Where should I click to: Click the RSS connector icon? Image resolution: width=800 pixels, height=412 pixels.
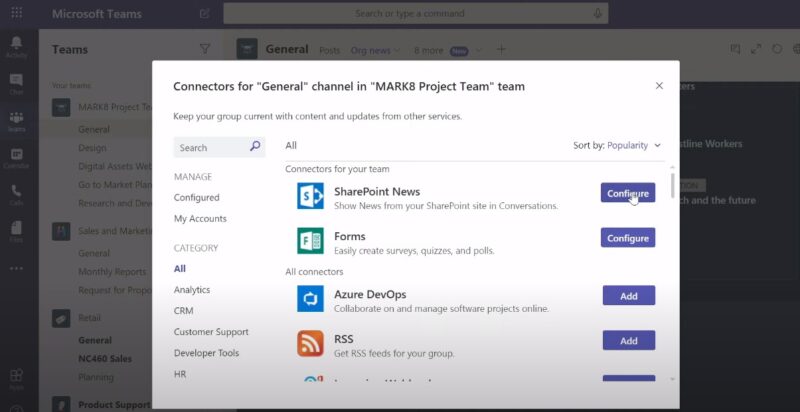click(310, 343)
